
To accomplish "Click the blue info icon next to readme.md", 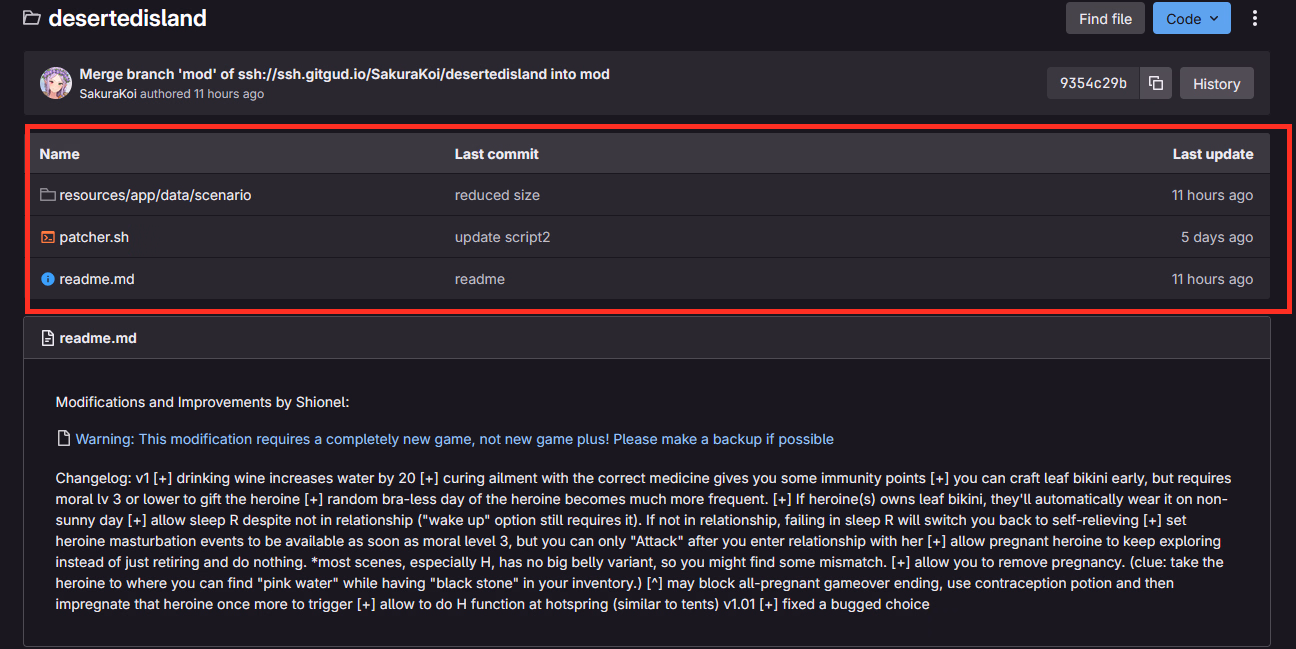I will 47,279.
